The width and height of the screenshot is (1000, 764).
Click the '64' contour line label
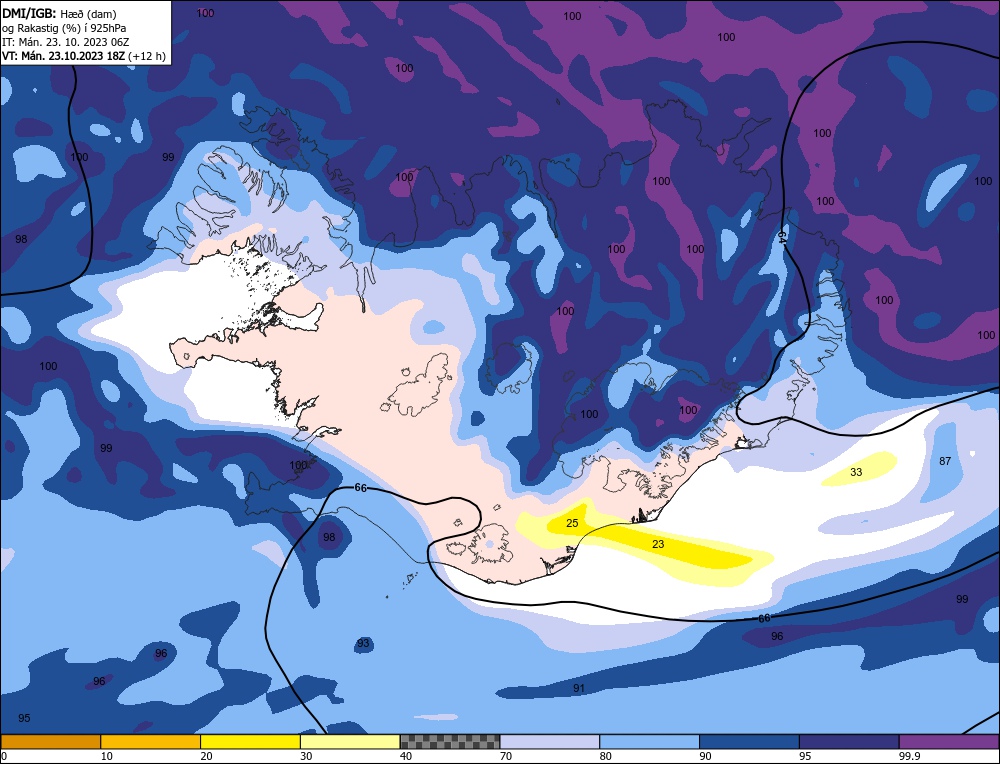tap(782, 236)
